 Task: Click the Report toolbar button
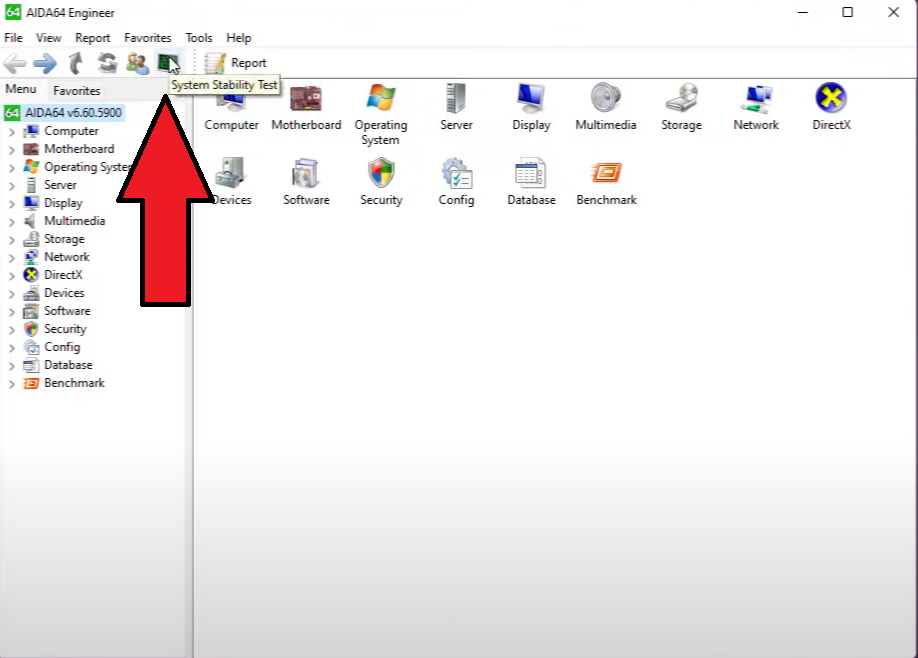tap(236, 64)
